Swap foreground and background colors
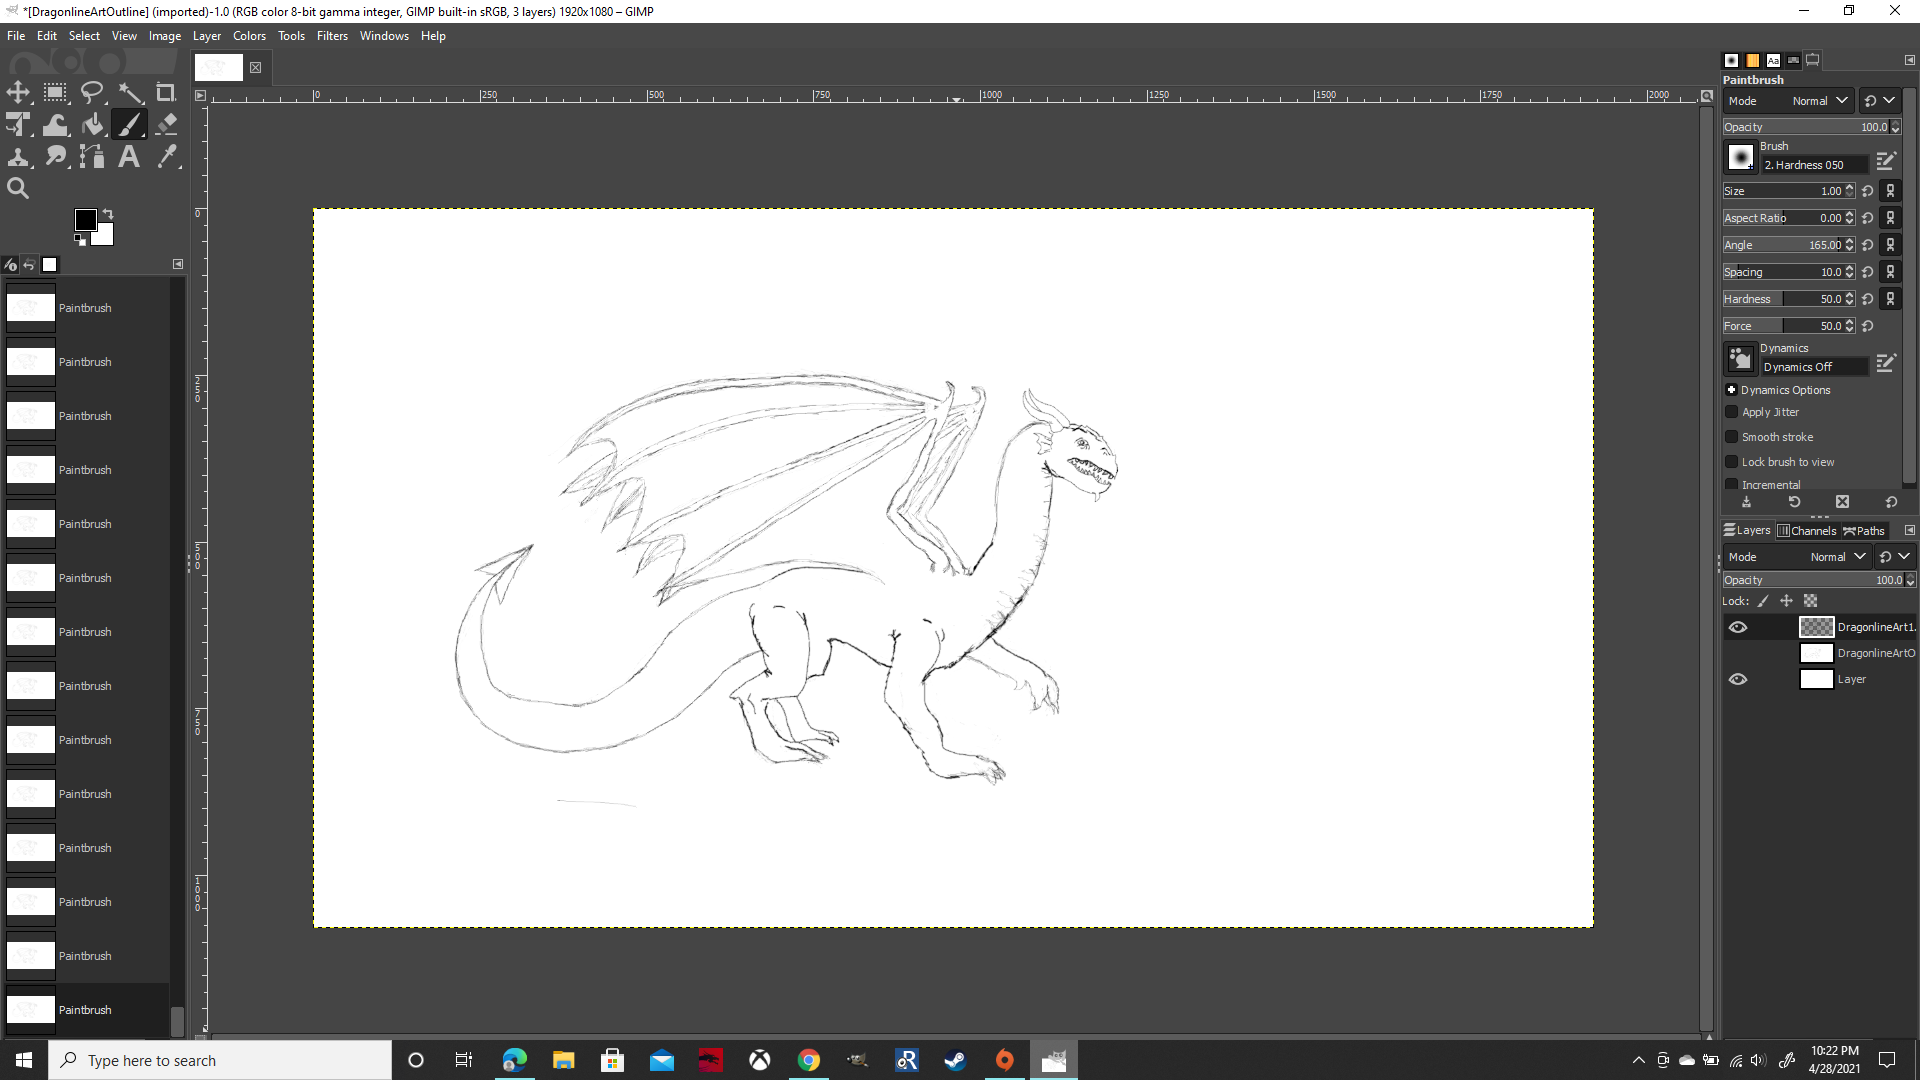 pos(108,214)
